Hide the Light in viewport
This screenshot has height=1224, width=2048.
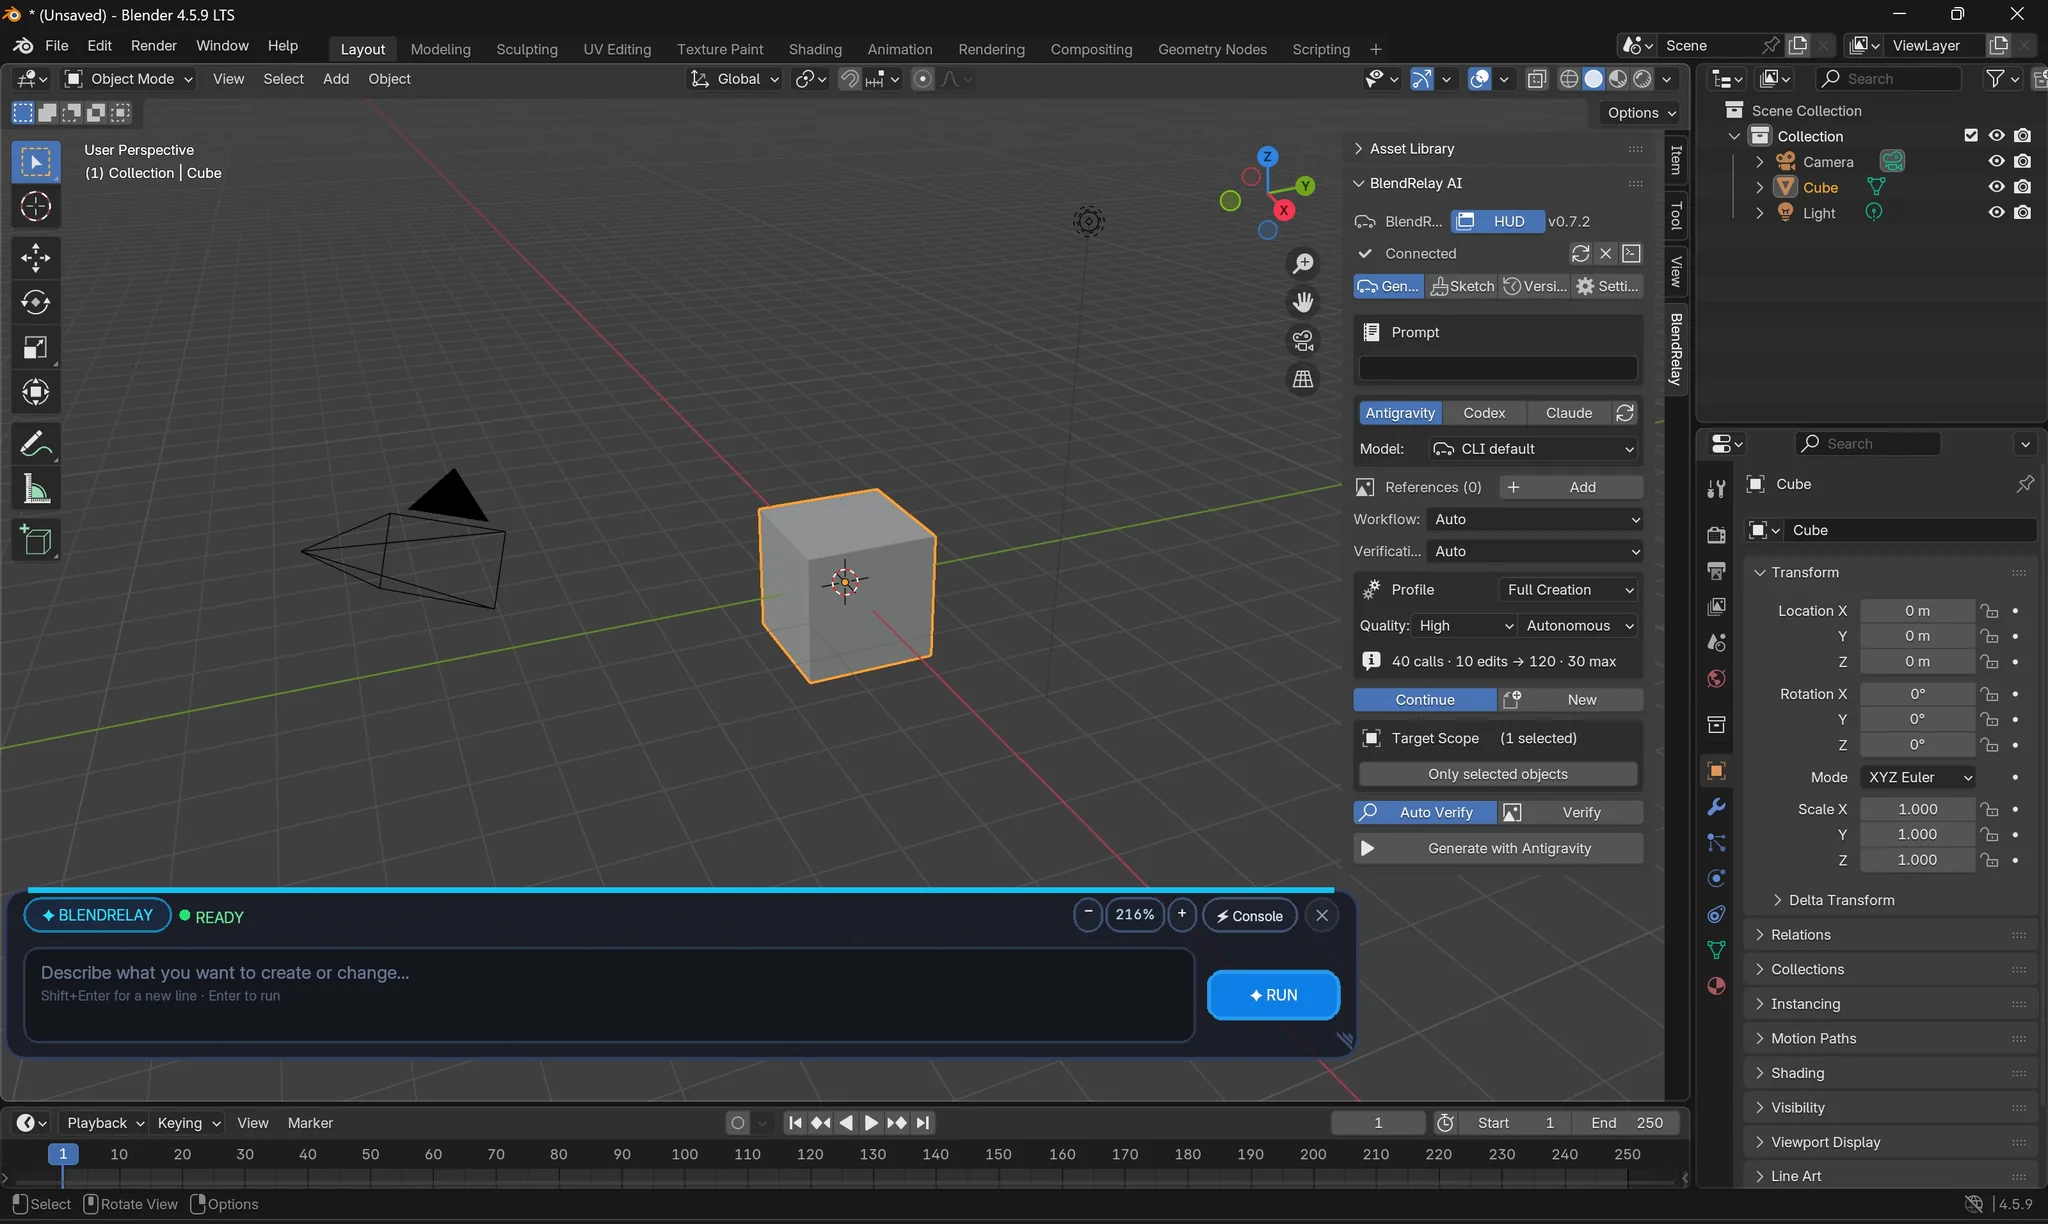coord(1996,212)
